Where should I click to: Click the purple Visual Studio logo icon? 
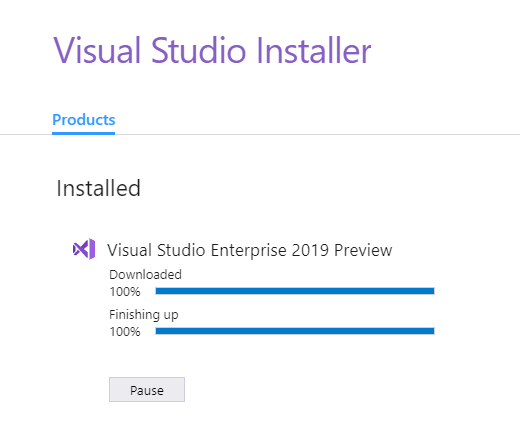[x=84, y=249]
